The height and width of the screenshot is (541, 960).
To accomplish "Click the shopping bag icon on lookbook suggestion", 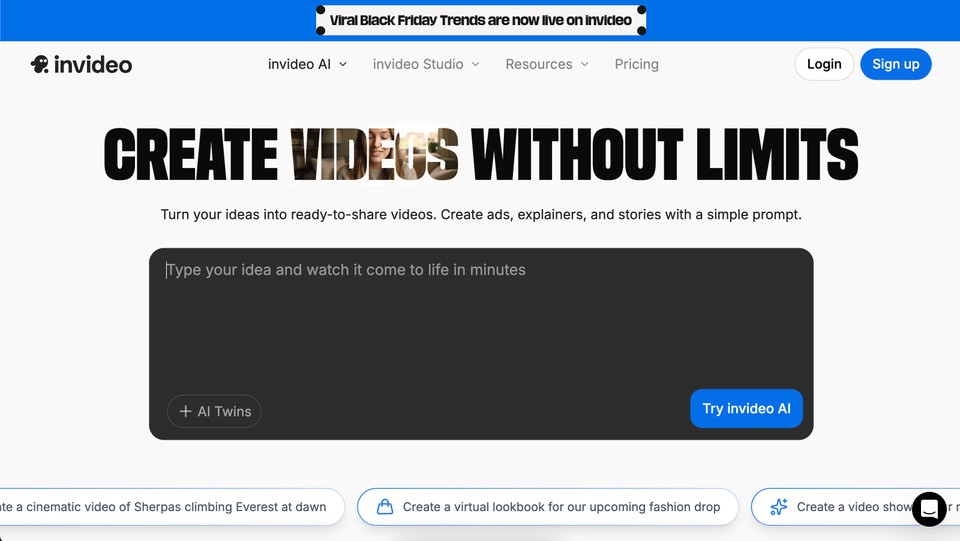I will 385,507.
